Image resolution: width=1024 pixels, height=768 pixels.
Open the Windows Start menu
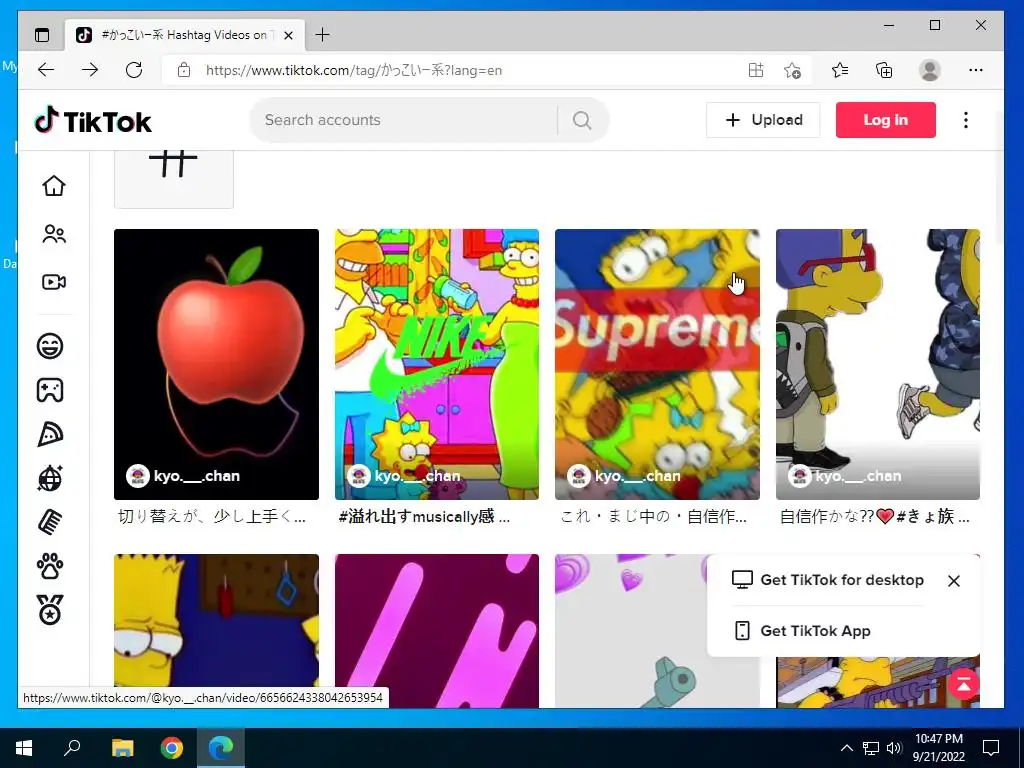(24, 748)
